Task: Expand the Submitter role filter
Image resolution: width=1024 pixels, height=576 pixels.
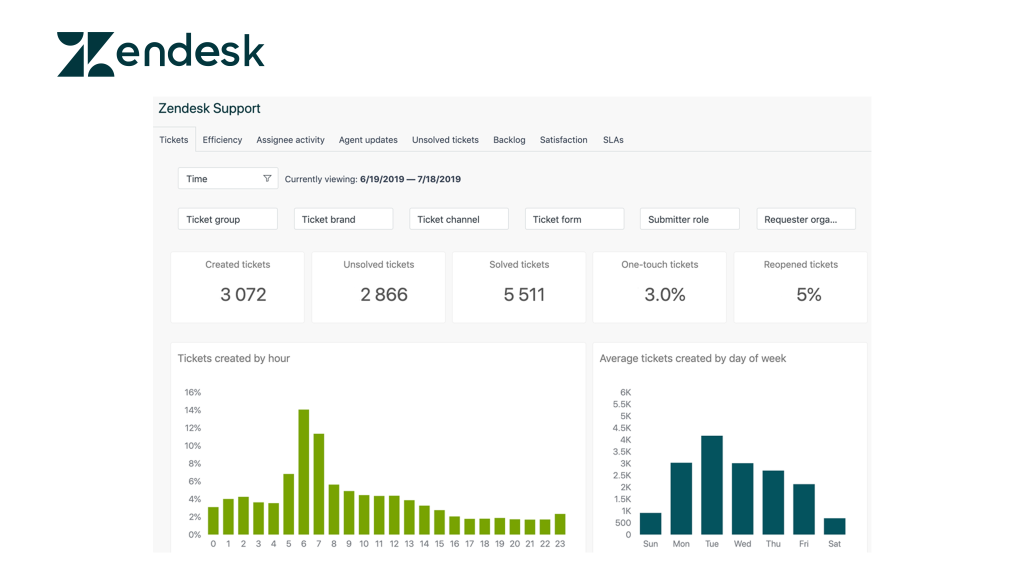Action: [x=690, y=219]
